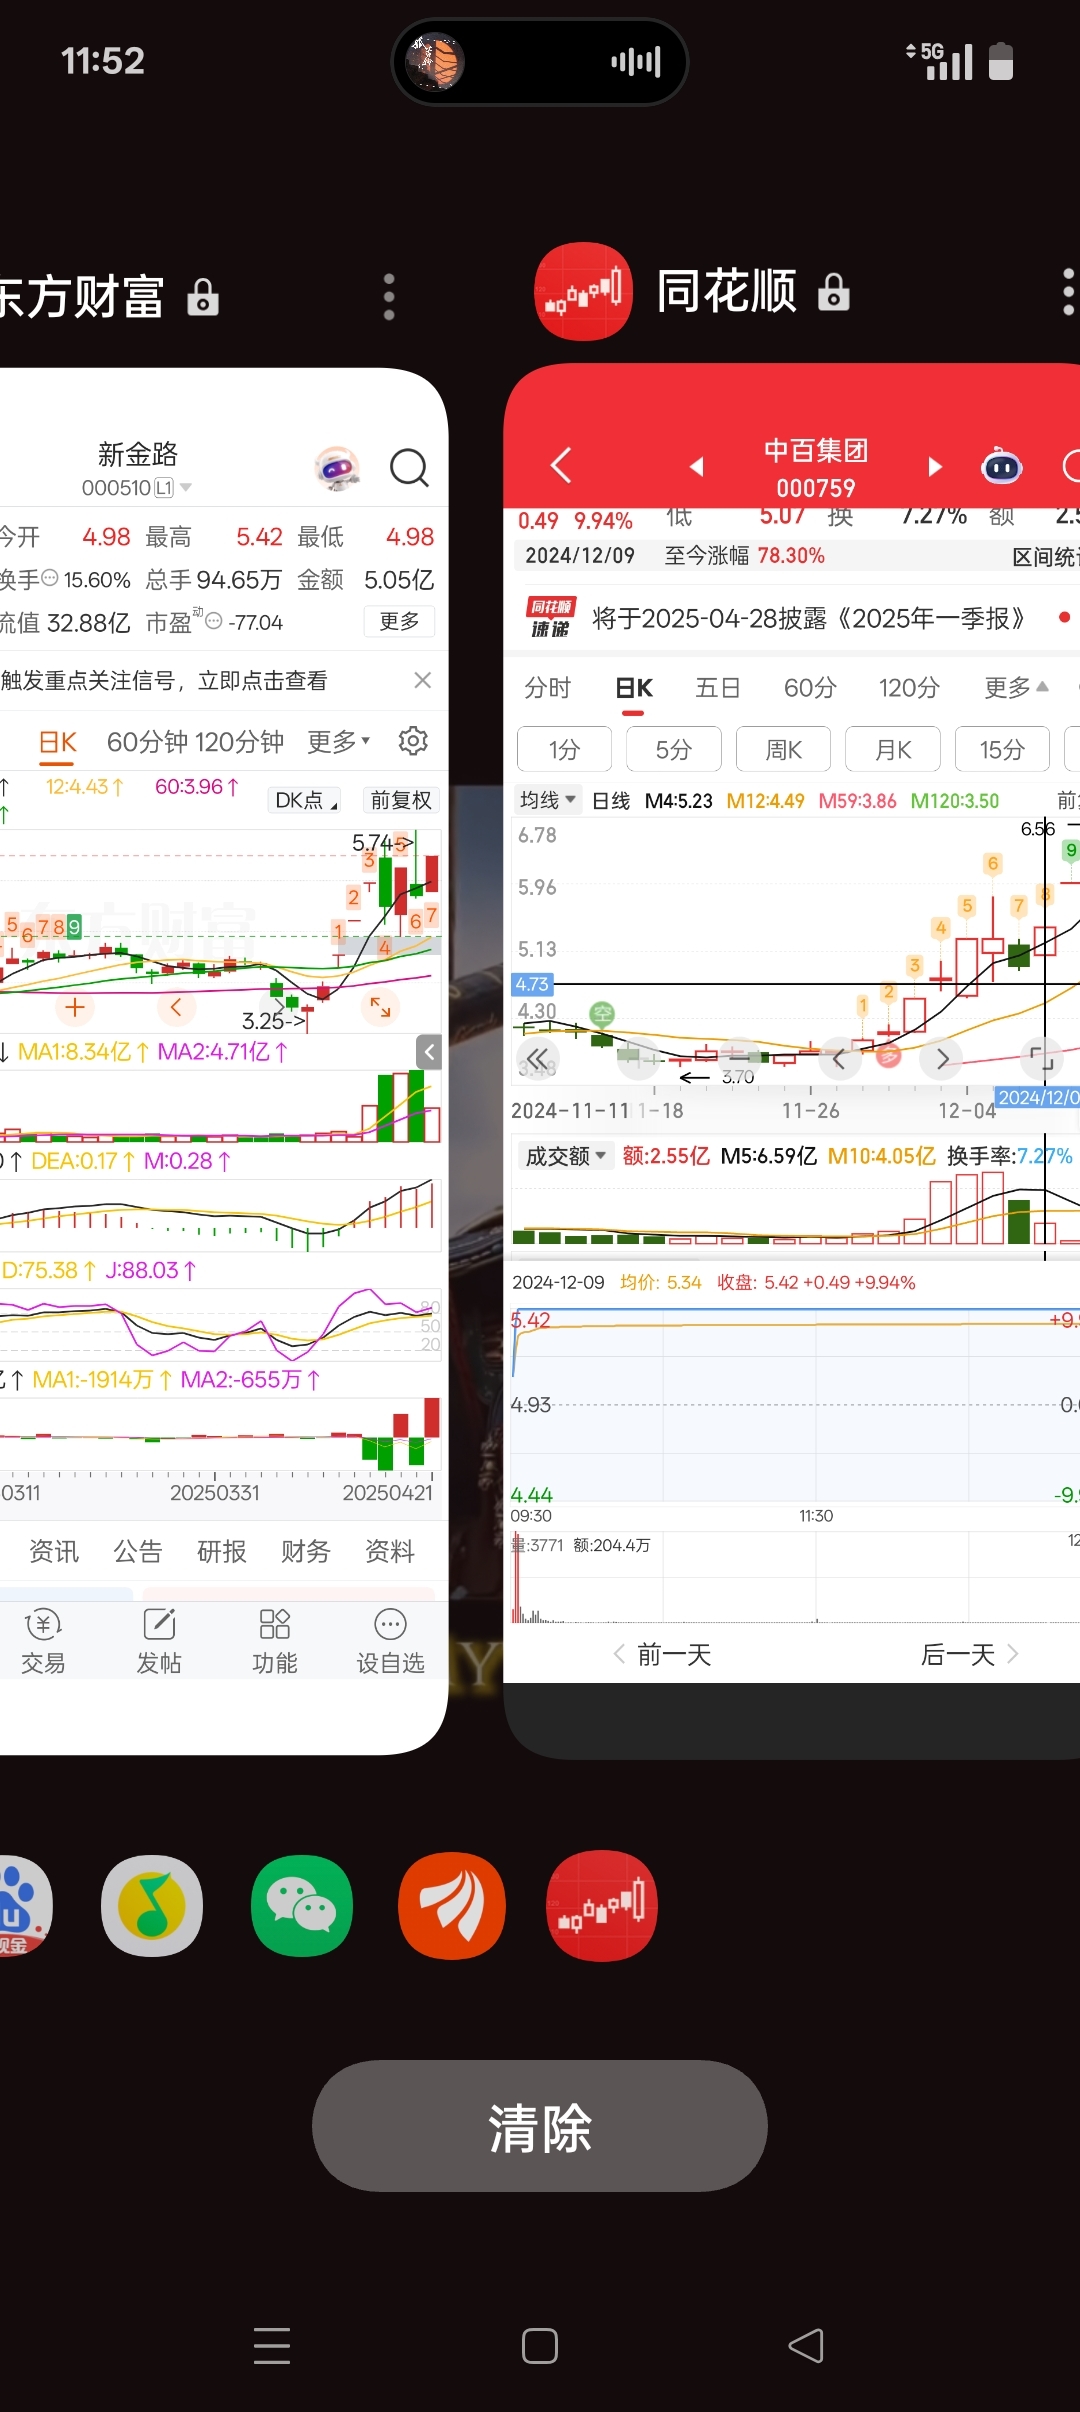Go to 后一天 in 同花顺
Viewport: 1080px width, 2412px height.
(x=970, y=1655)
